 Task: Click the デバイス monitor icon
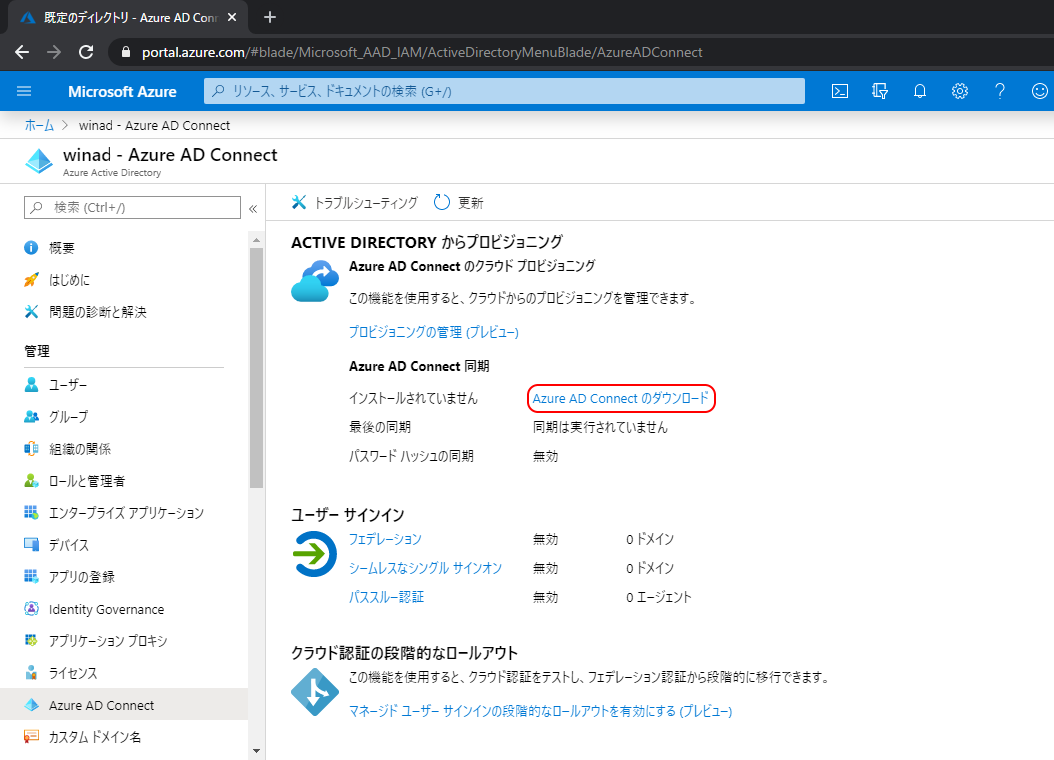coord(31,545)
